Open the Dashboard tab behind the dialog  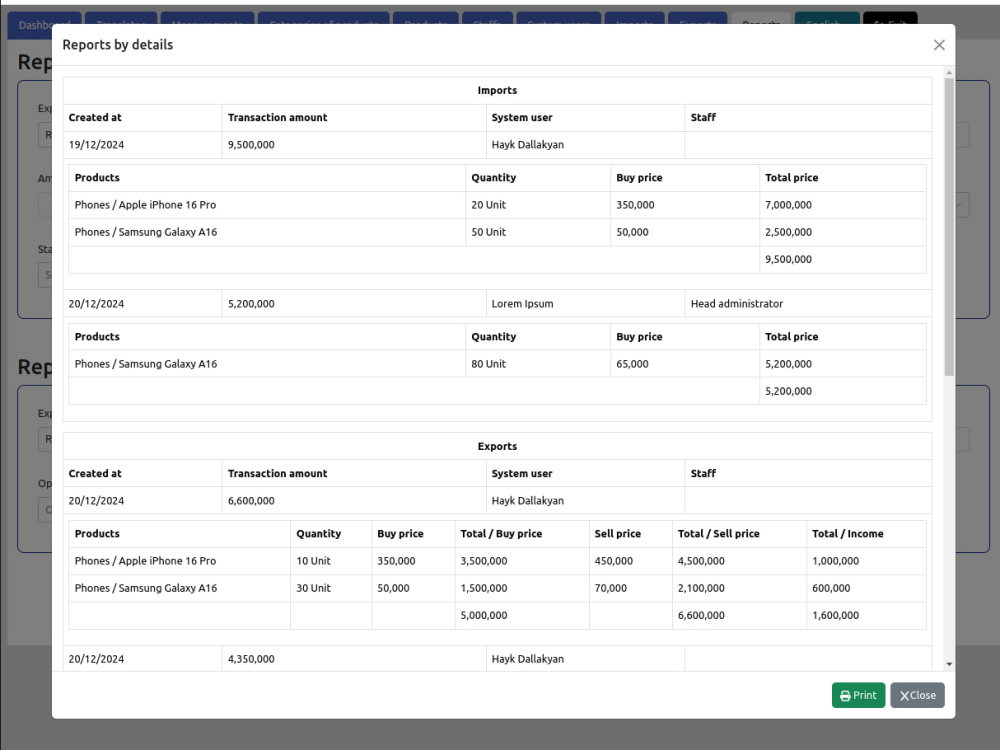[x=44, y=25]
